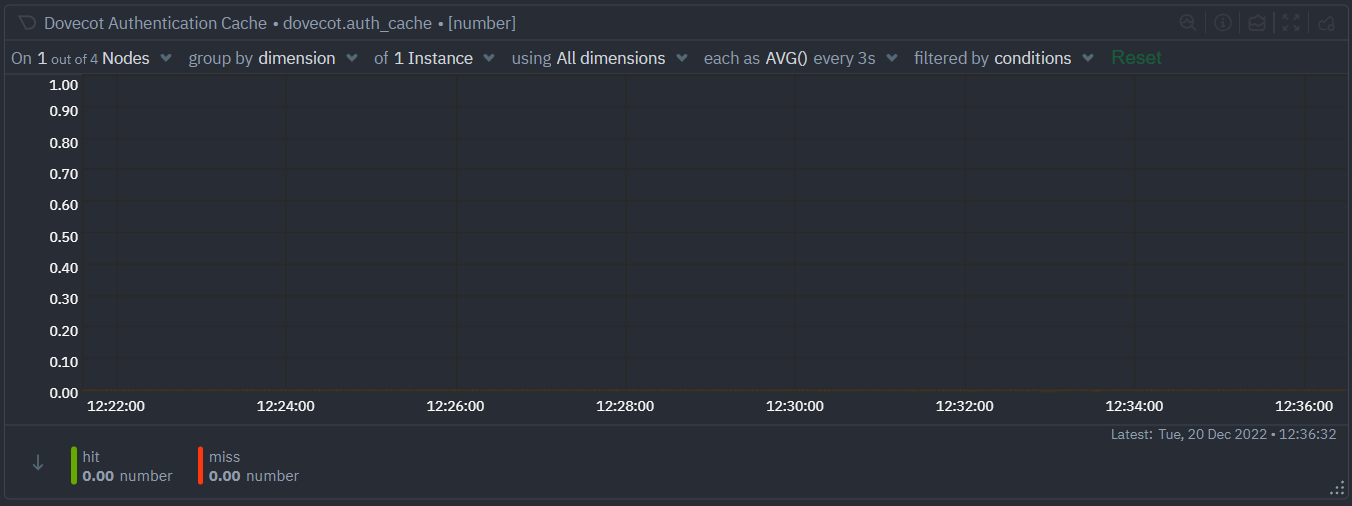Click the Reset filters button

(x=1137, y=58)
